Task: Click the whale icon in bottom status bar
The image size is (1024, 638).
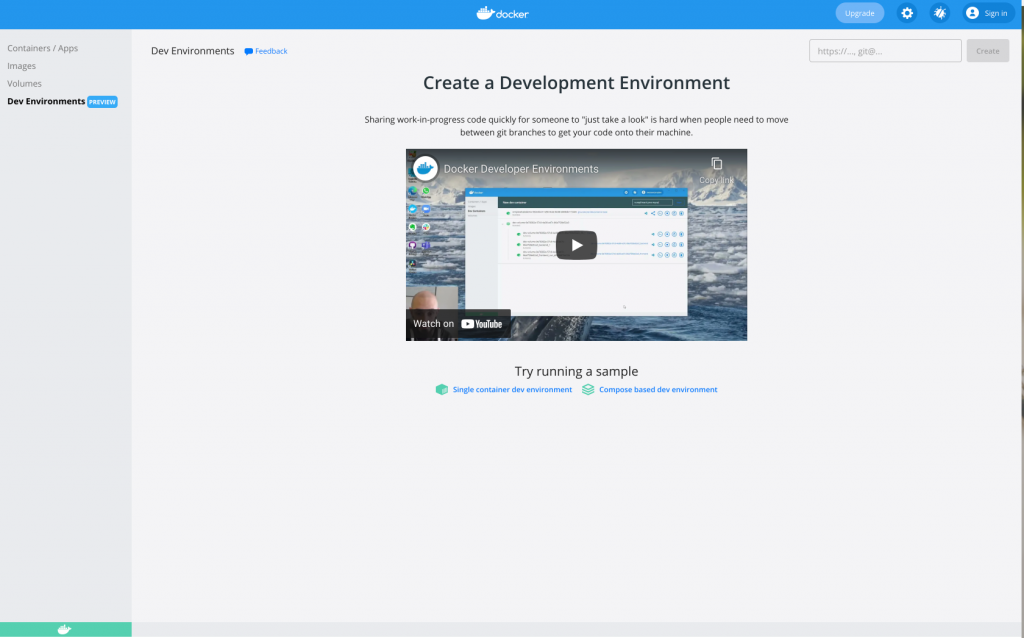Action: (x=64, y=630)
